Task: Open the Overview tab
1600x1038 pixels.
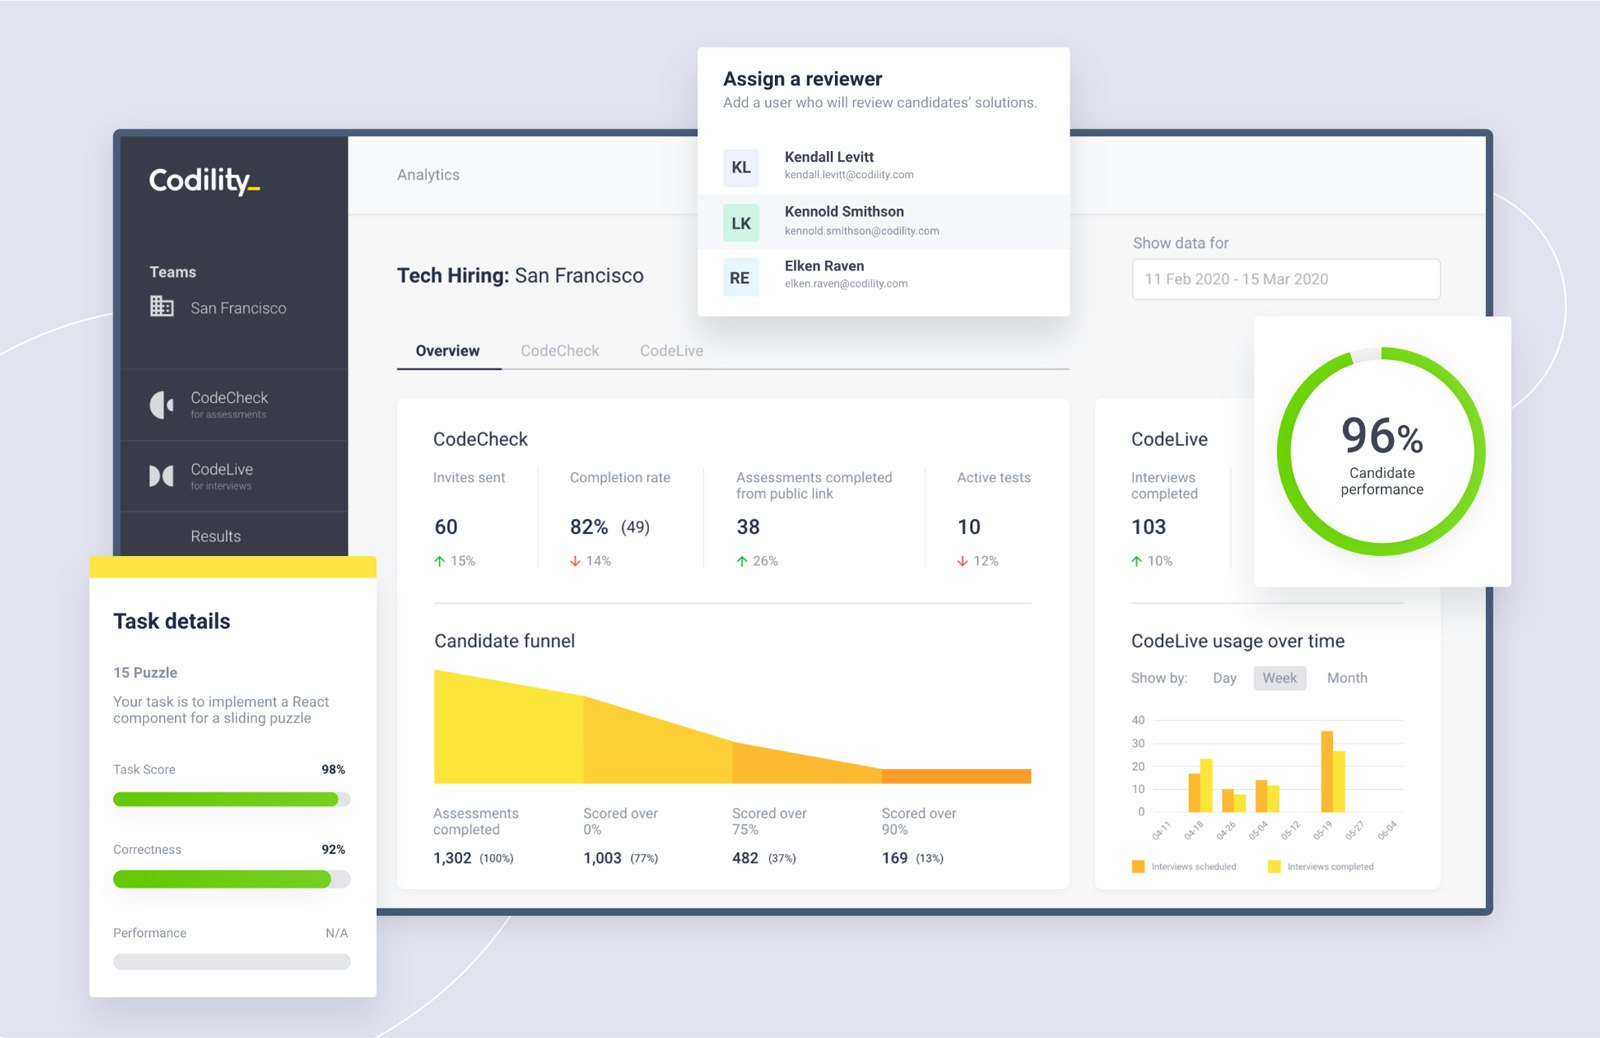Action: pos(448,351)
